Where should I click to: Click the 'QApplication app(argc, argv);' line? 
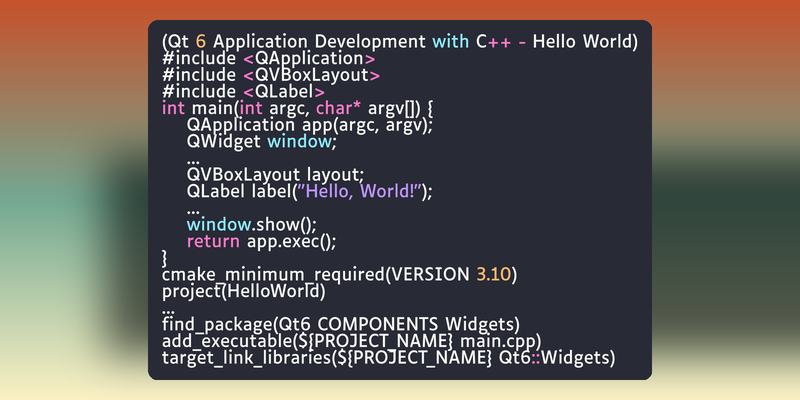pyautogui.click(x=310, y=125)
